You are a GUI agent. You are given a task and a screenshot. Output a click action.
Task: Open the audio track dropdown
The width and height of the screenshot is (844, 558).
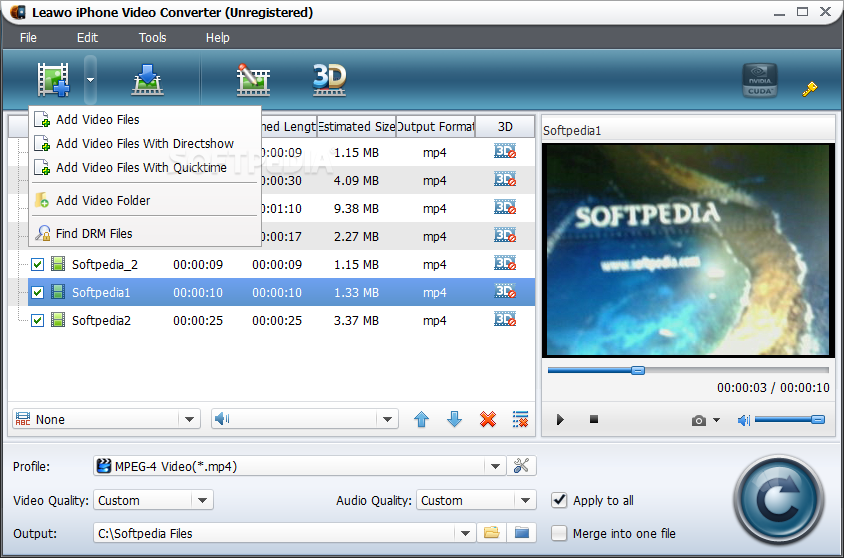pos(305,419)
